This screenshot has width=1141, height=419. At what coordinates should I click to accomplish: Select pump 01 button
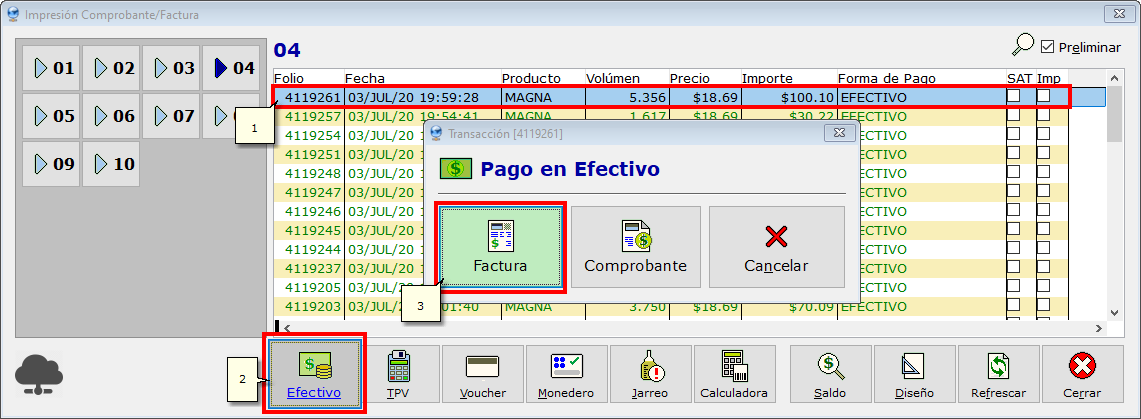(52, 68)
